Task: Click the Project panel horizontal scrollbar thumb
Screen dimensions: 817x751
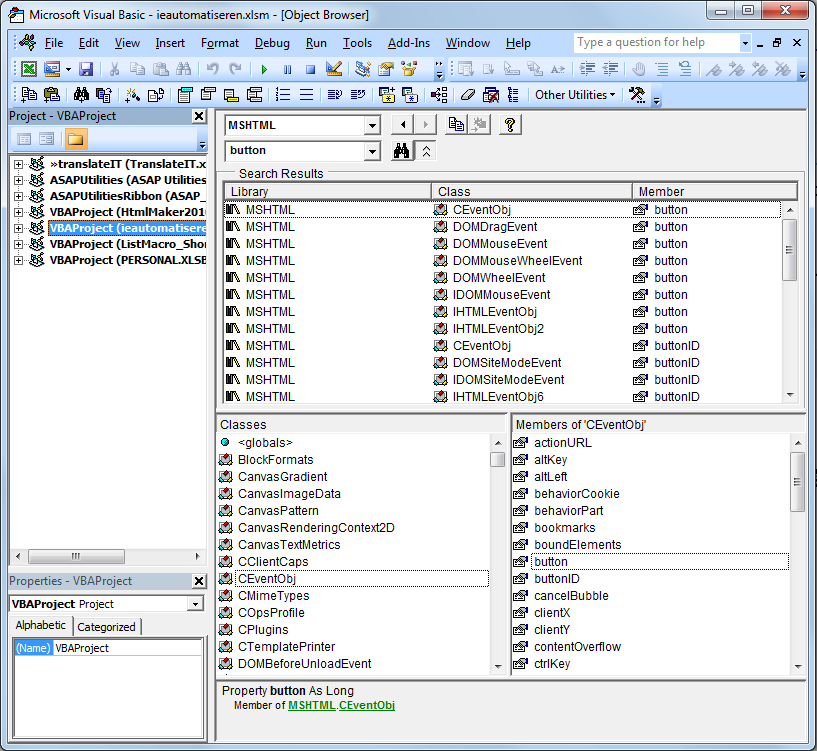Action: [76, 557]
